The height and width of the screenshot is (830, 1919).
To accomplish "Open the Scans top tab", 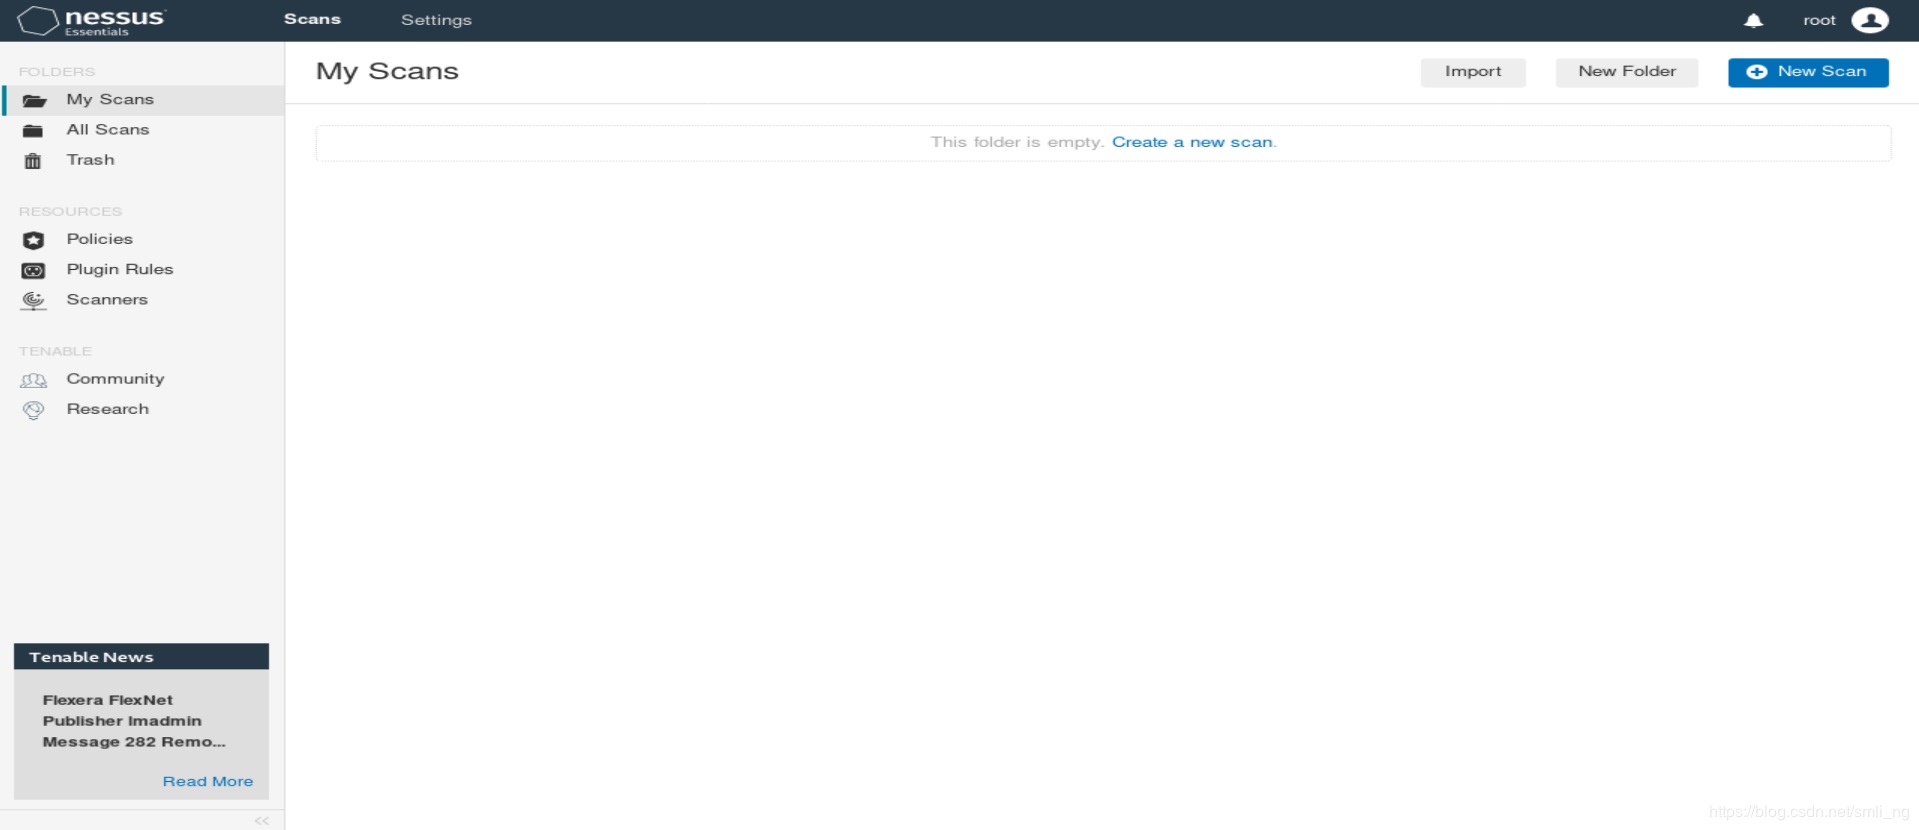I will coord(312,19).
